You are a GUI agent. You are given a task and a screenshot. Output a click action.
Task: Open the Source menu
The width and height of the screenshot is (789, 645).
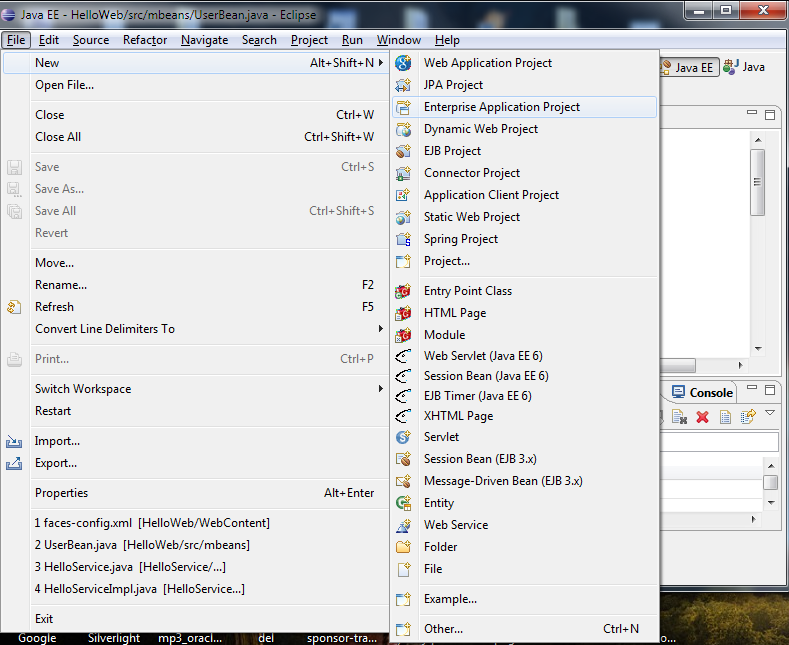click(x=91, y=40)
